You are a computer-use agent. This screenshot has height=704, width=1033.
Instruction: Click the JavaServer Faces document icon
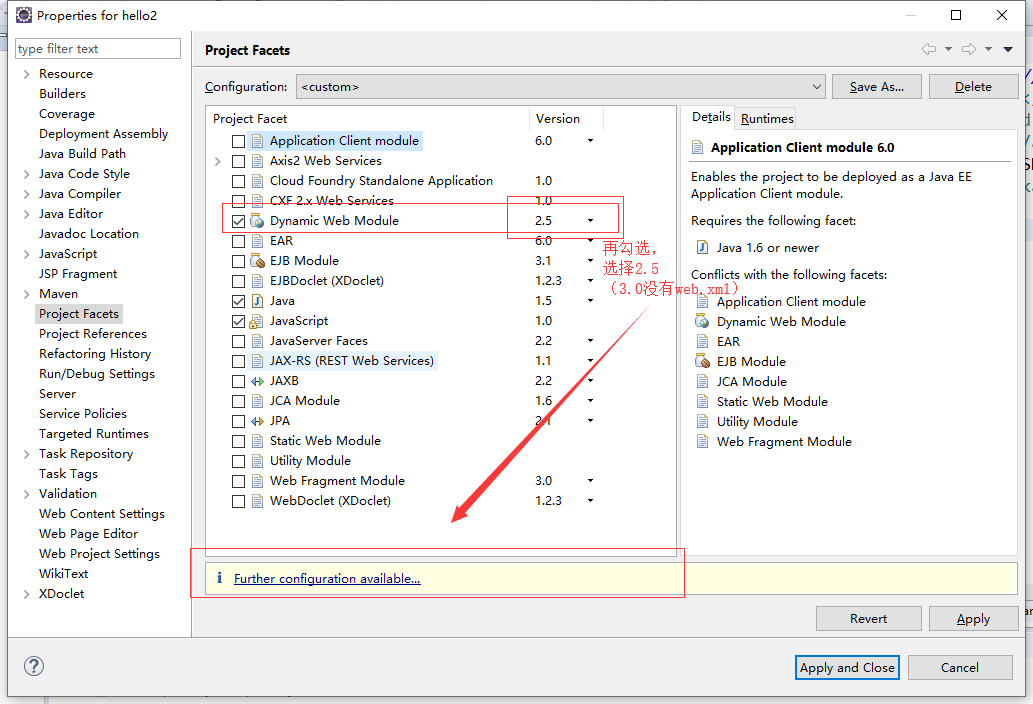(x=257, y=341)
